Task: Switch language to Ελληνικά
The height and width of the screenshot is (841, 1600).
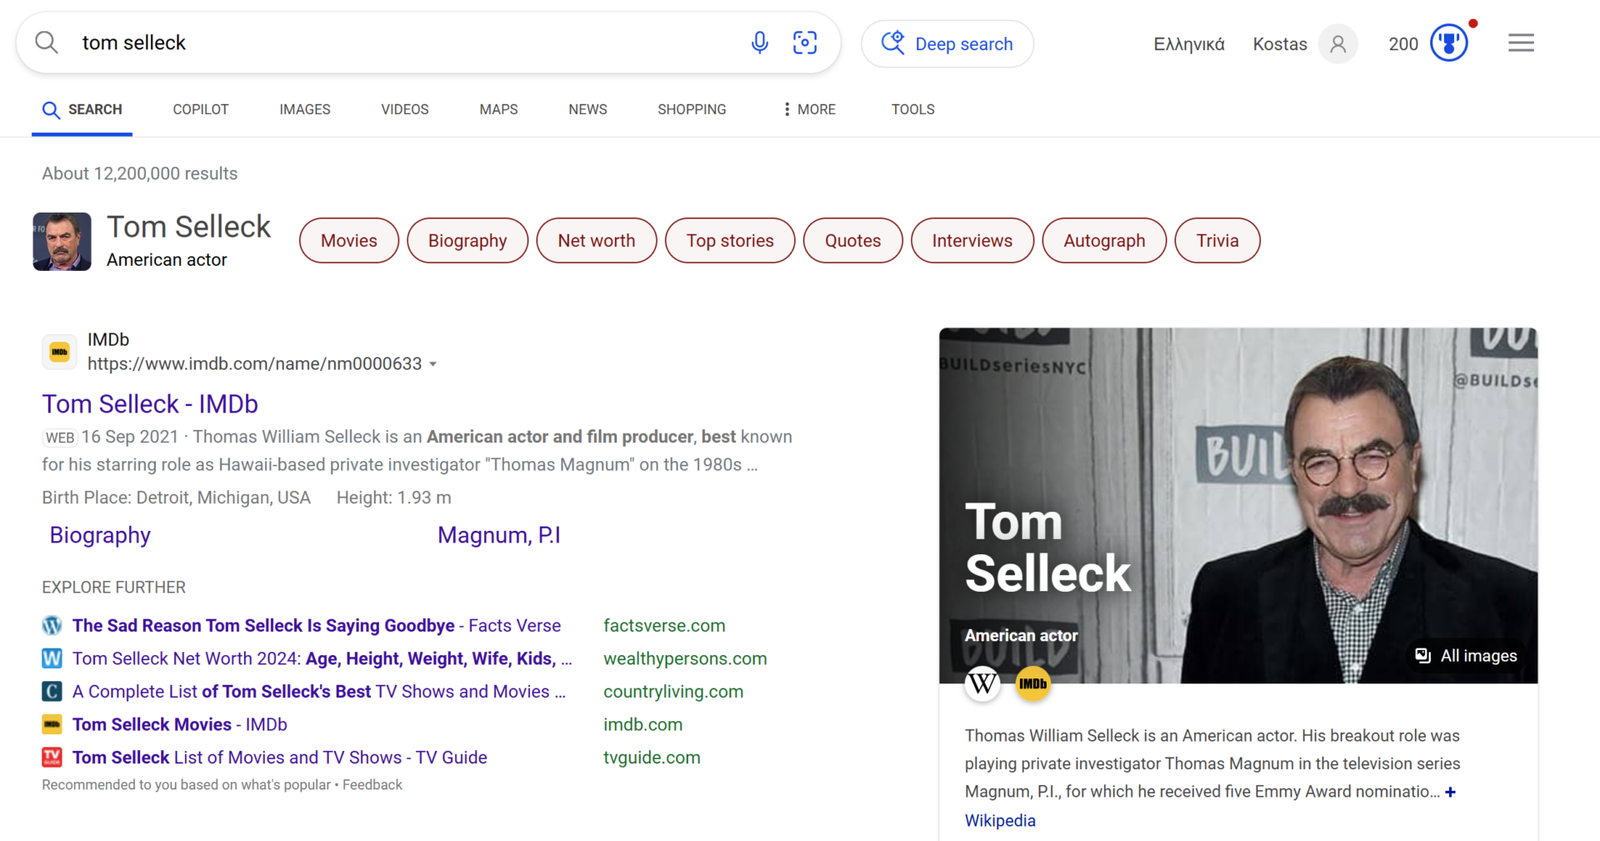Action: pos(1188,44)
